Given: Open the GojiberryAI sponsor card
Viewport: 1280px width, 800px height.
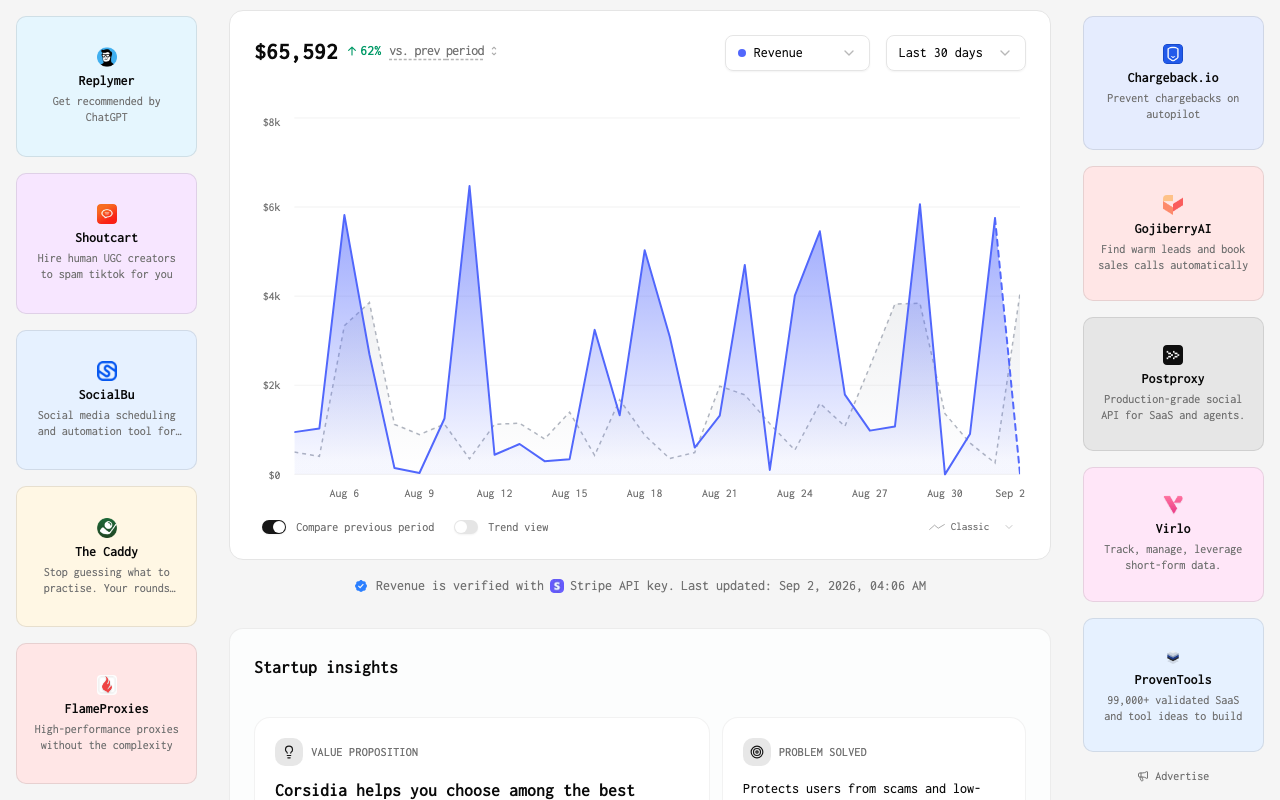Looking at the screenshot, I should pyautogui.click(x=1173, y=233).
